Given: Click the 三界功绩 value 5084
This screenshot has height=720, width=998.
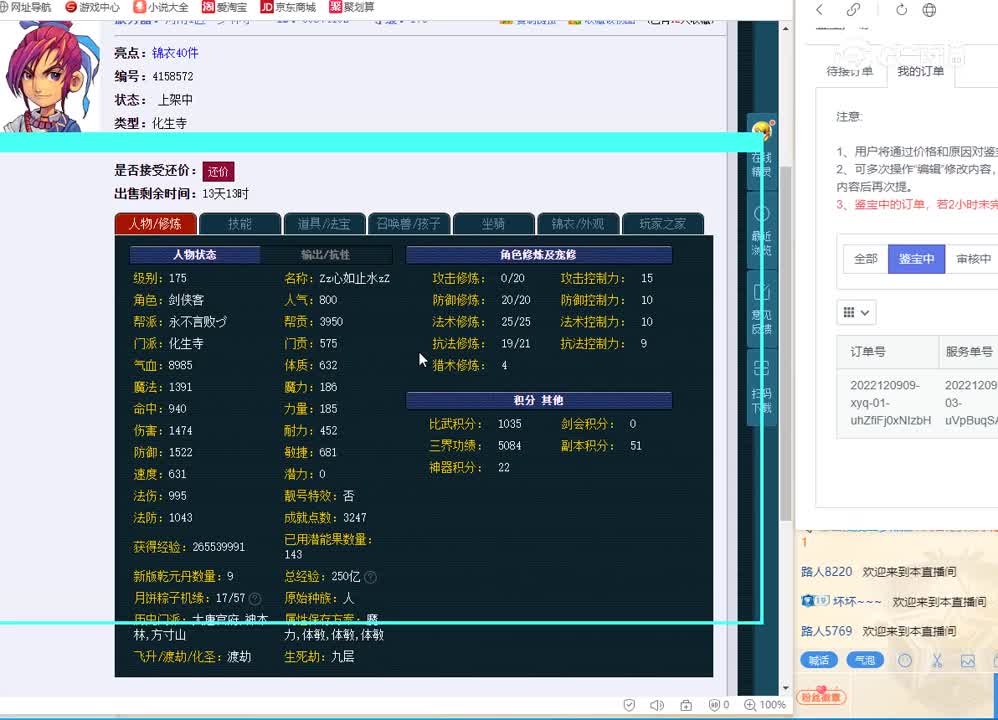Looking at the screenshot, I should 509,446.
